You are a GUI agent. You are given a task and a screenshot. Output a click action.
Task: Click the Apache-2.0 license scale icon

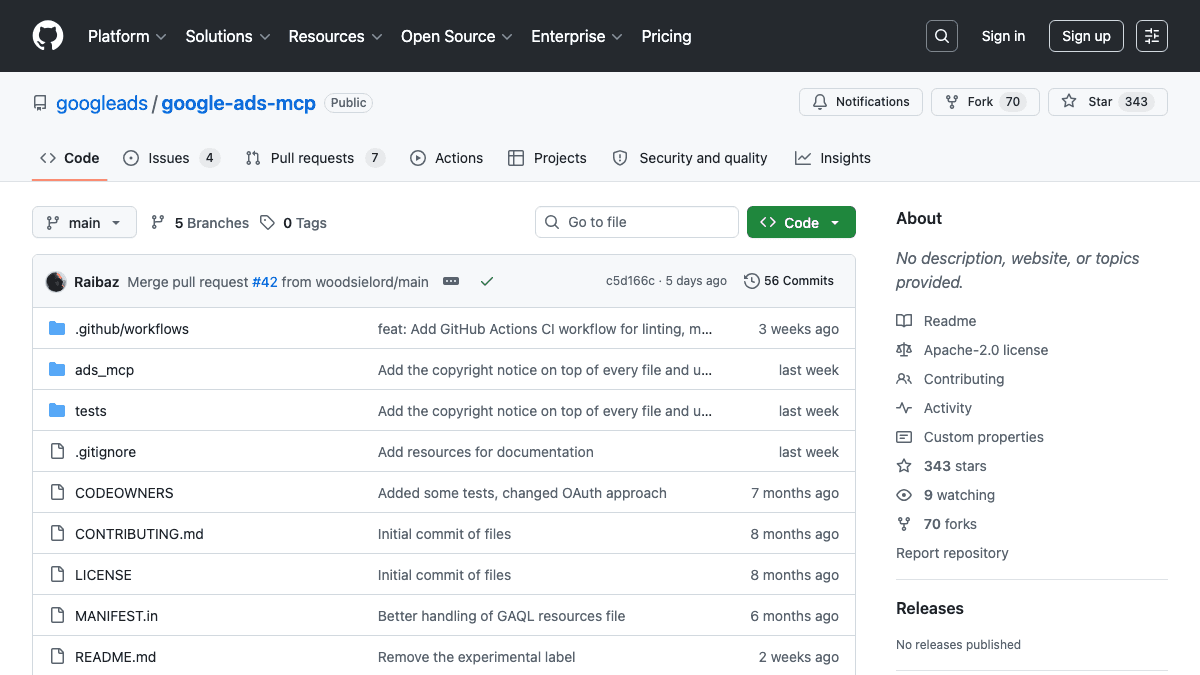(904, 350)
